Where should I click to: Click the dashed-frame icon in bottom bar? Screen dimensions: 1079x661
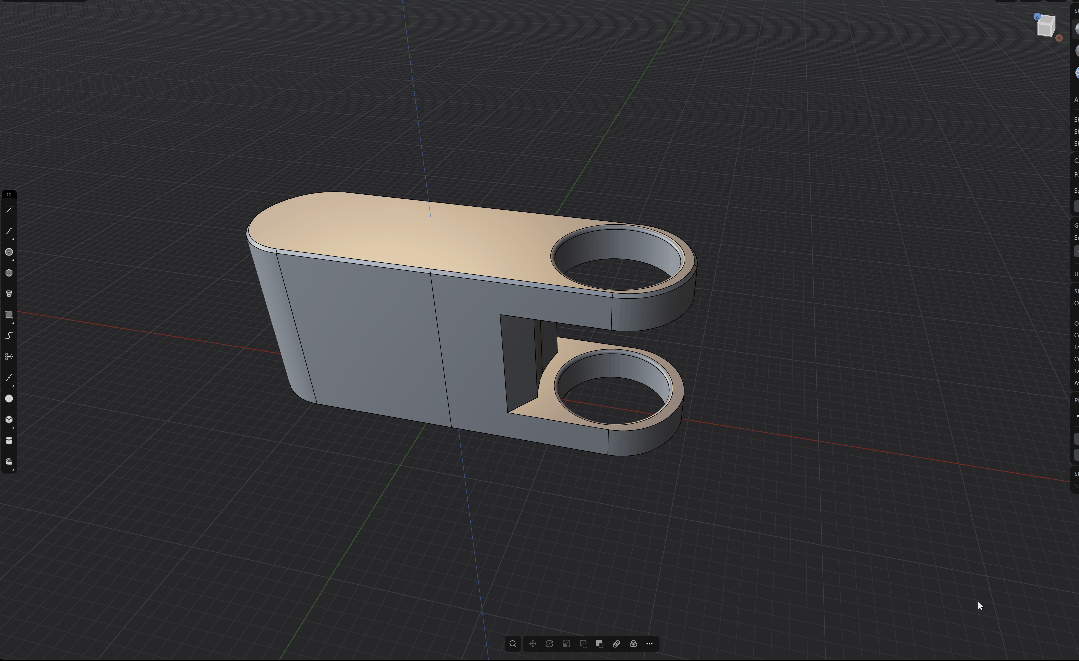[x=583, y=644]
